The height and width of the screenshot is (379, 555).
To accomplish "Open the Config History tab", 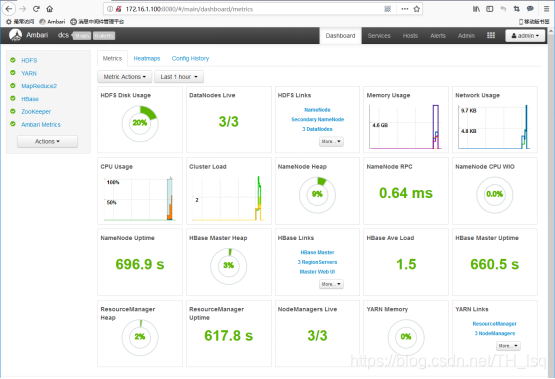I will pyautogui.click(x=190, y=58).
